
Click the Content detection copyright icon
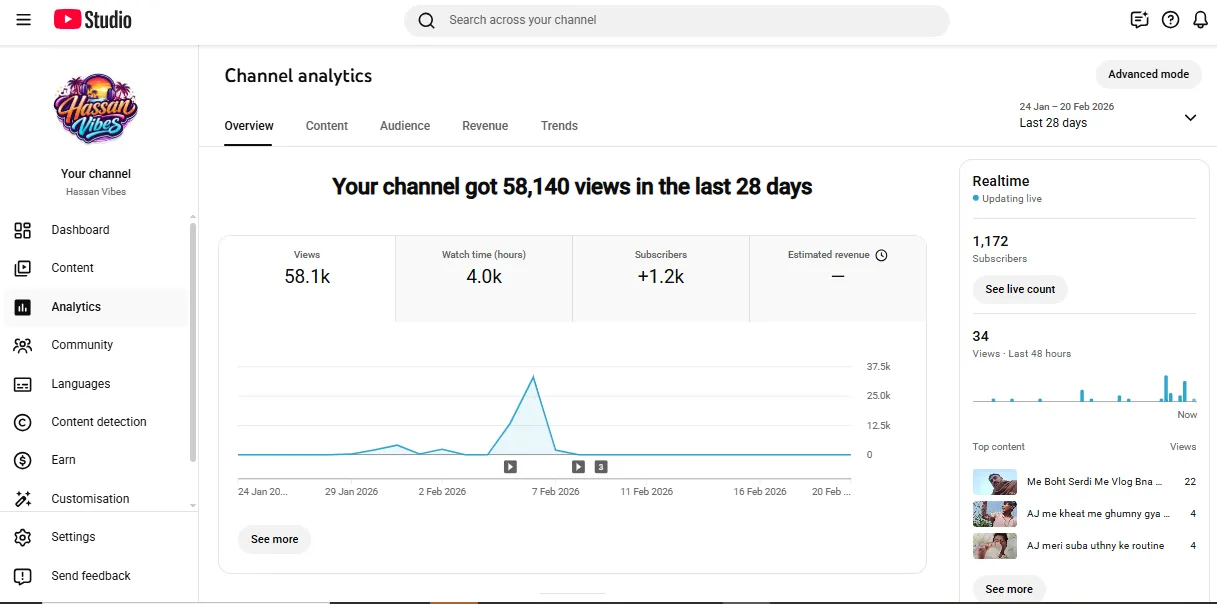click(x=22, y=422)
